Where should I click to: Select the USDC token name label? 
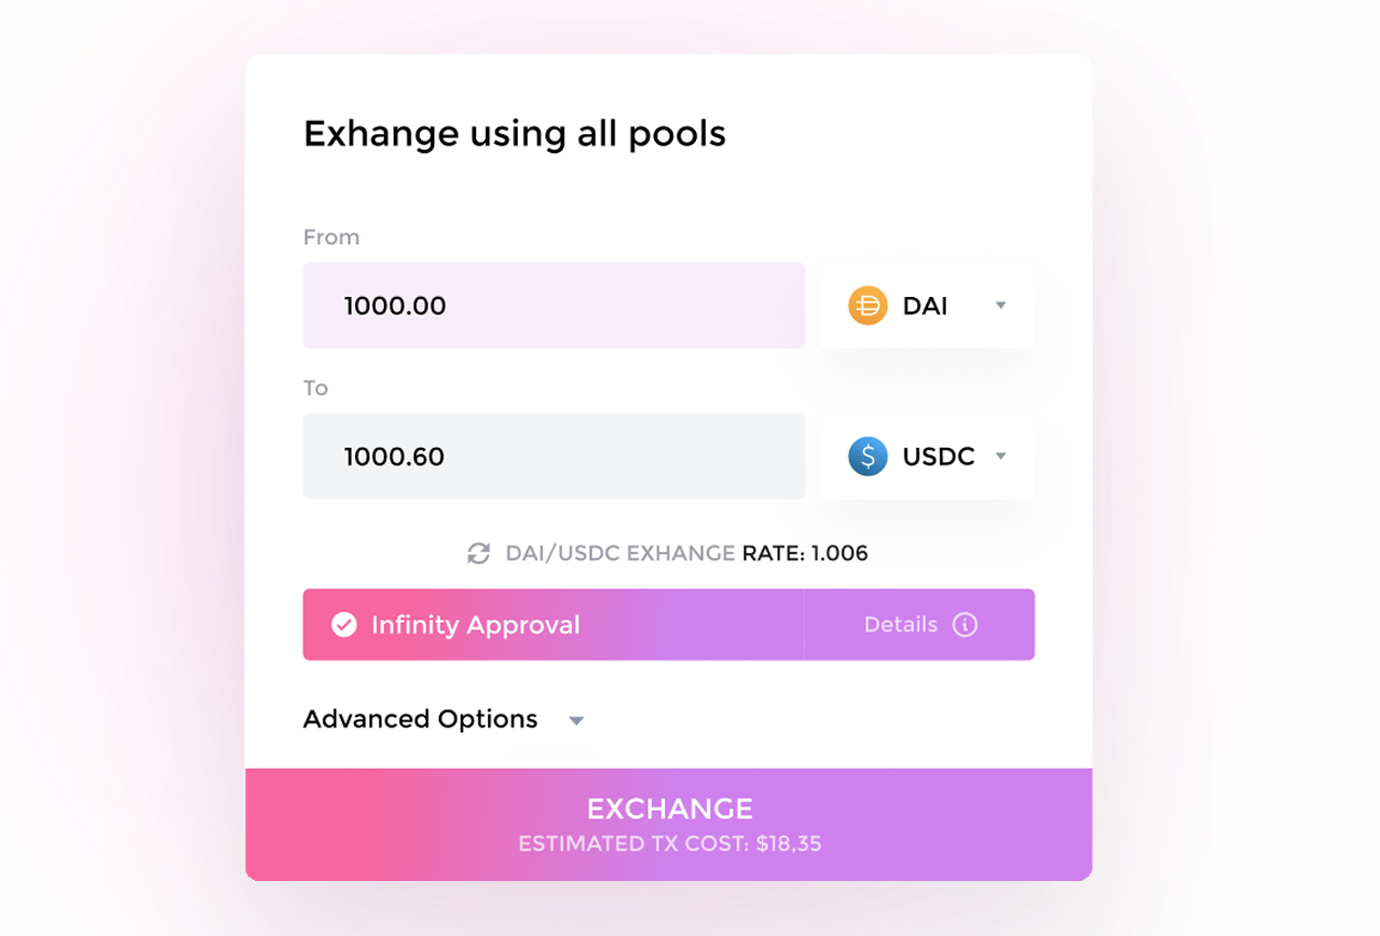938,457
